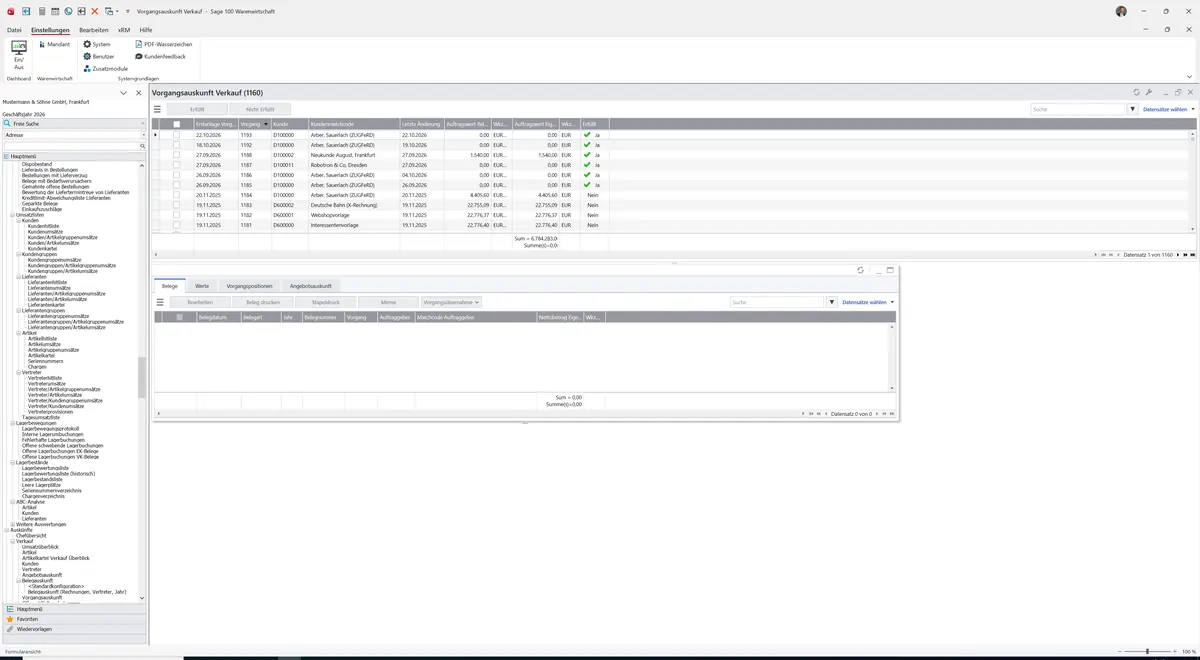This screenshot has width=1200, height=660.
Task: Click filter funnel icon beside upper Suche field
Action: click(1133, 109)
